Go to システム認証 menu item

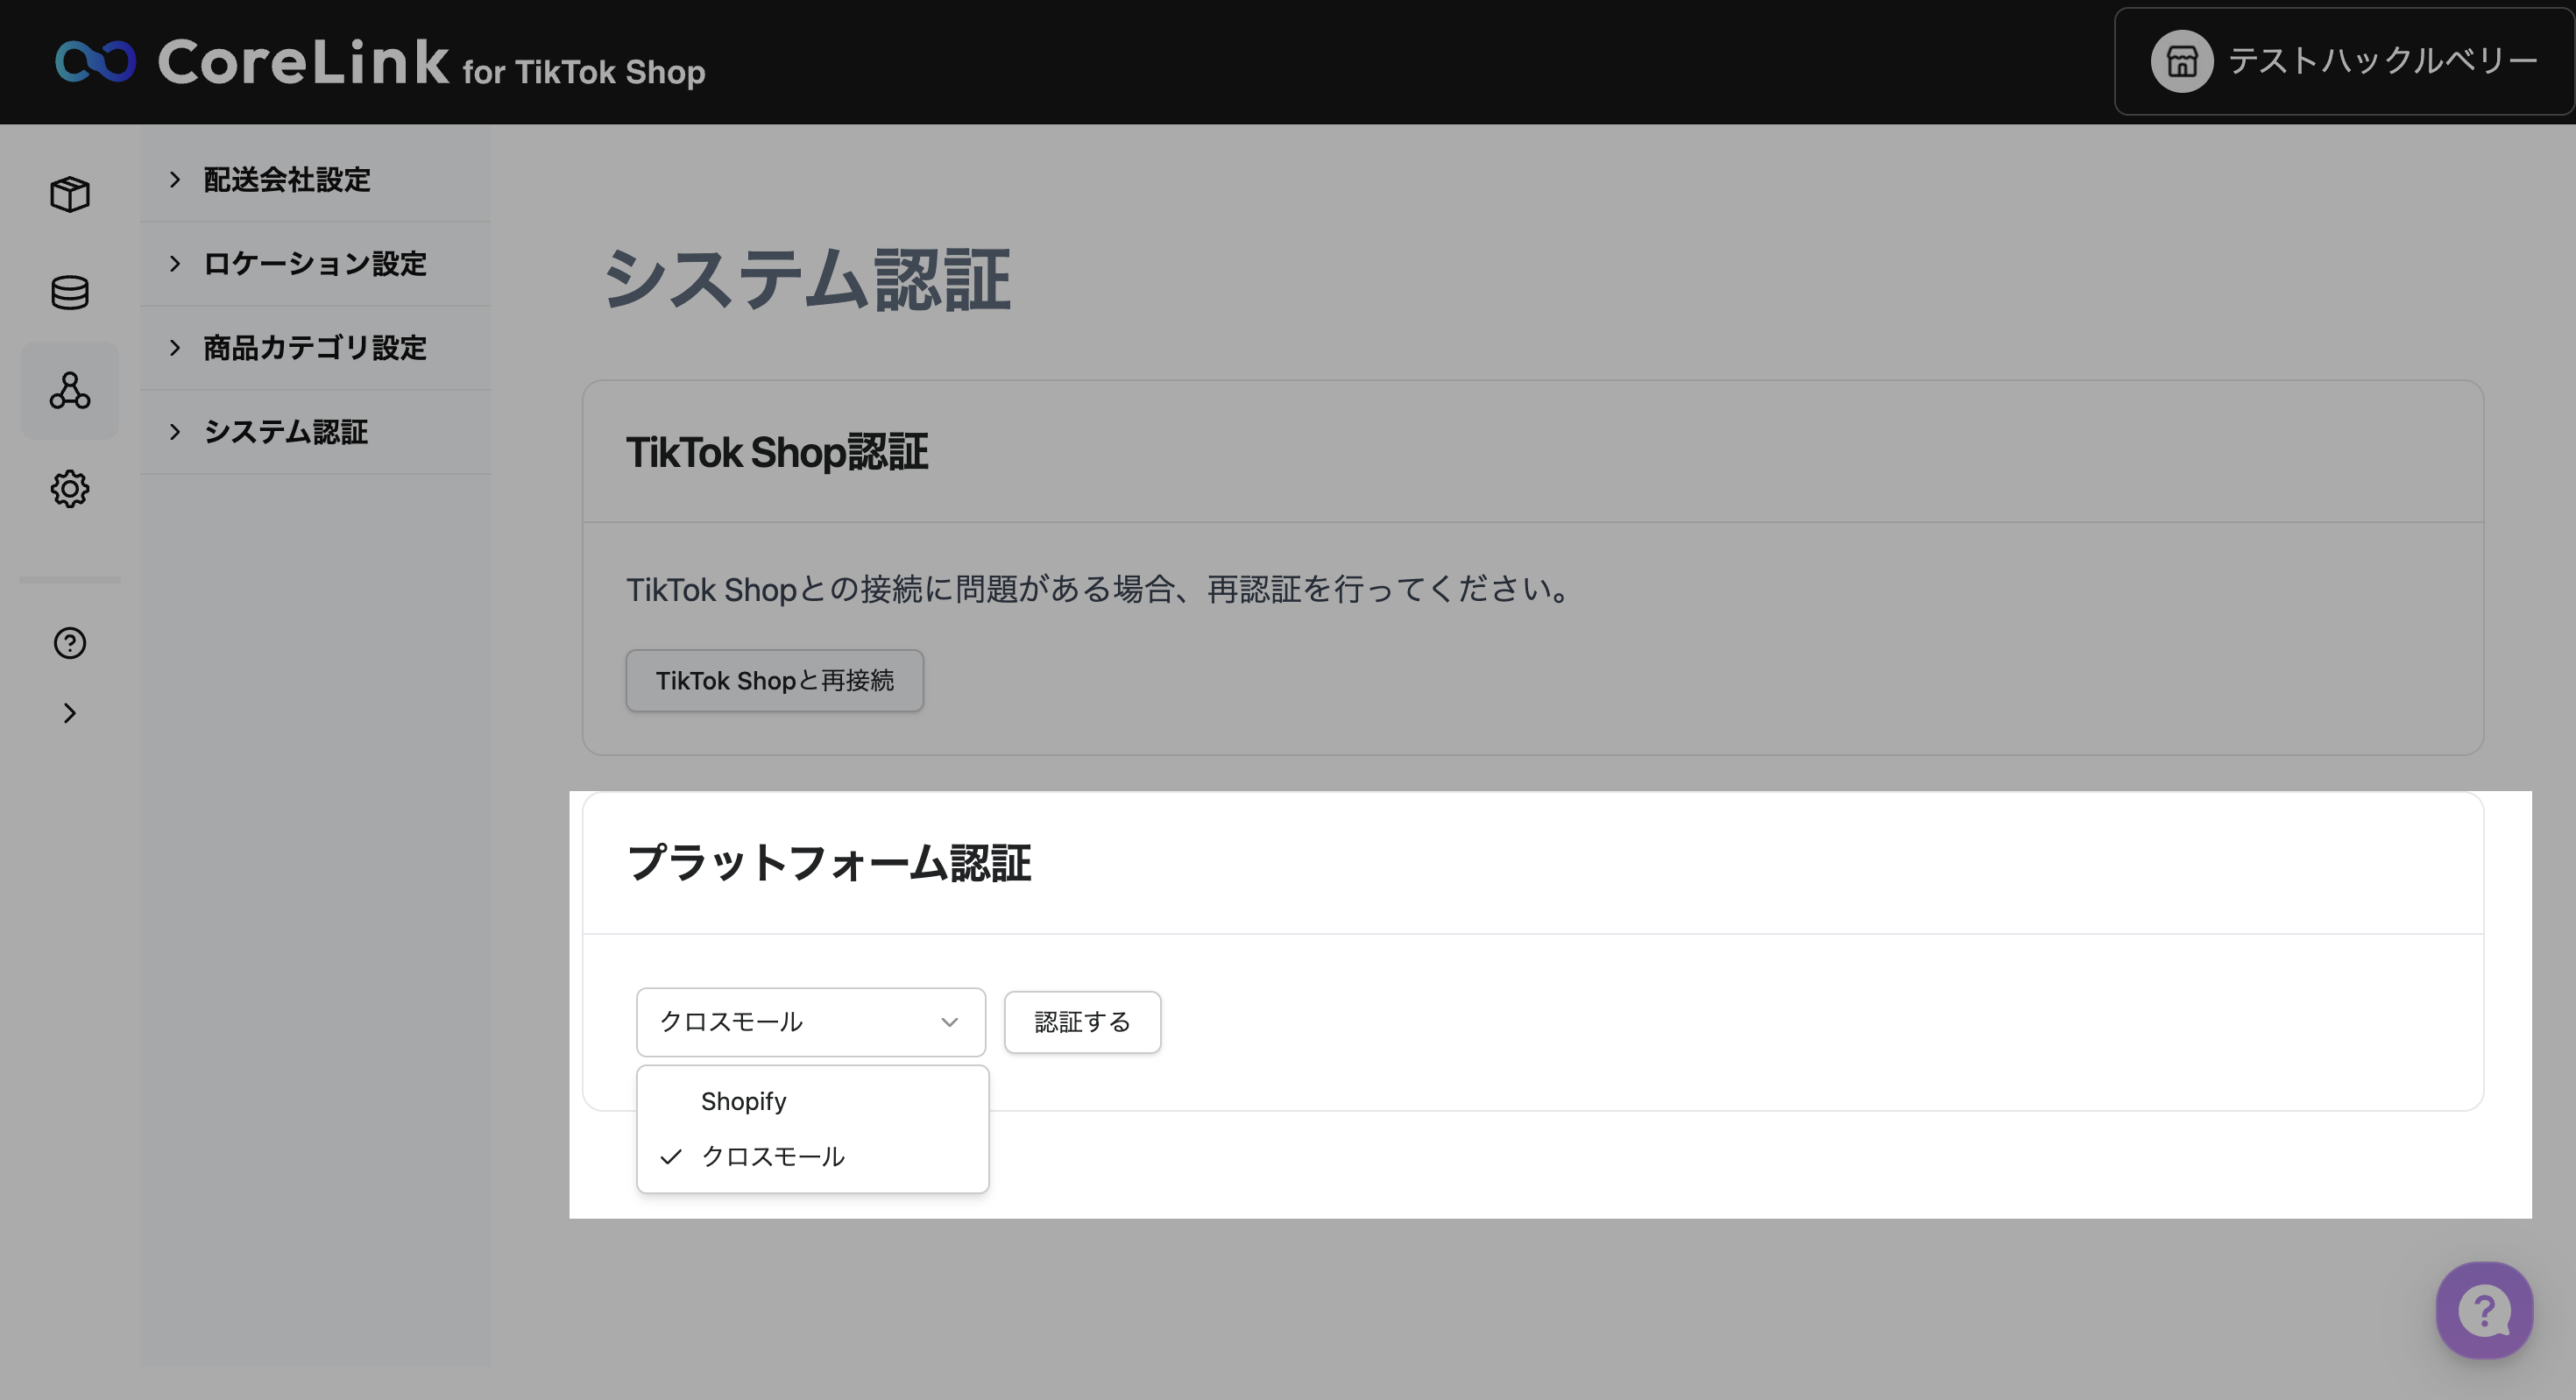[x=285, y=432]
